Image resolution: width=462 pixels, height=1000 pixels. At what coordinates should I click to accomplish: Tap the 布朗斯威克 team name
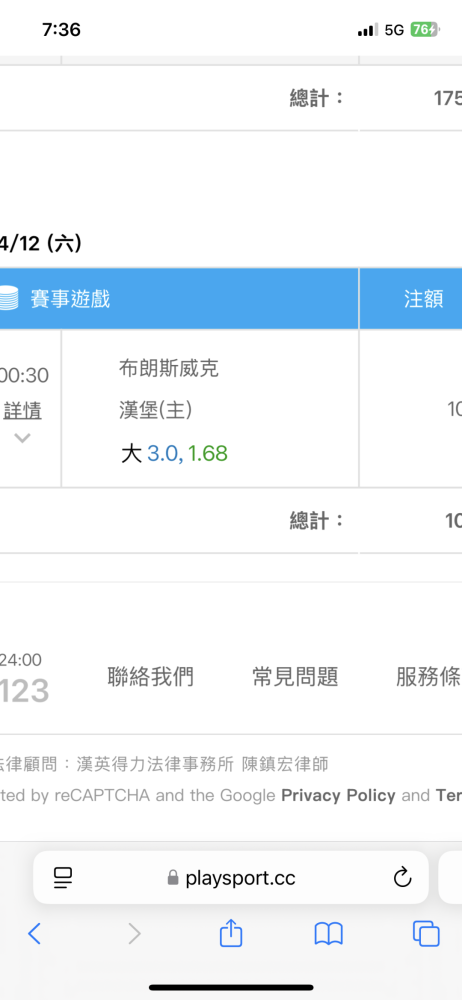click(168, 369)
